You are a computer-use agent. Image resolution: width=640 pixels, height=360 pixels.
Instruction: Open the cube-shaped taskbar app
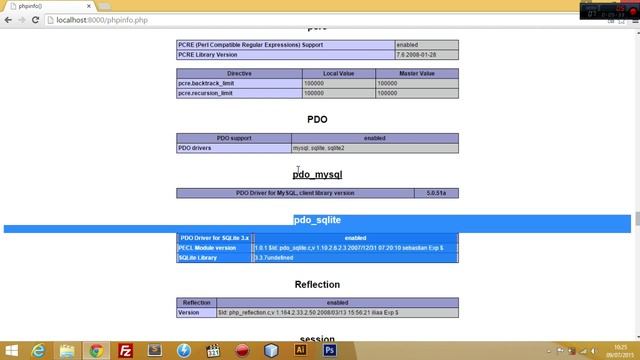271,351
